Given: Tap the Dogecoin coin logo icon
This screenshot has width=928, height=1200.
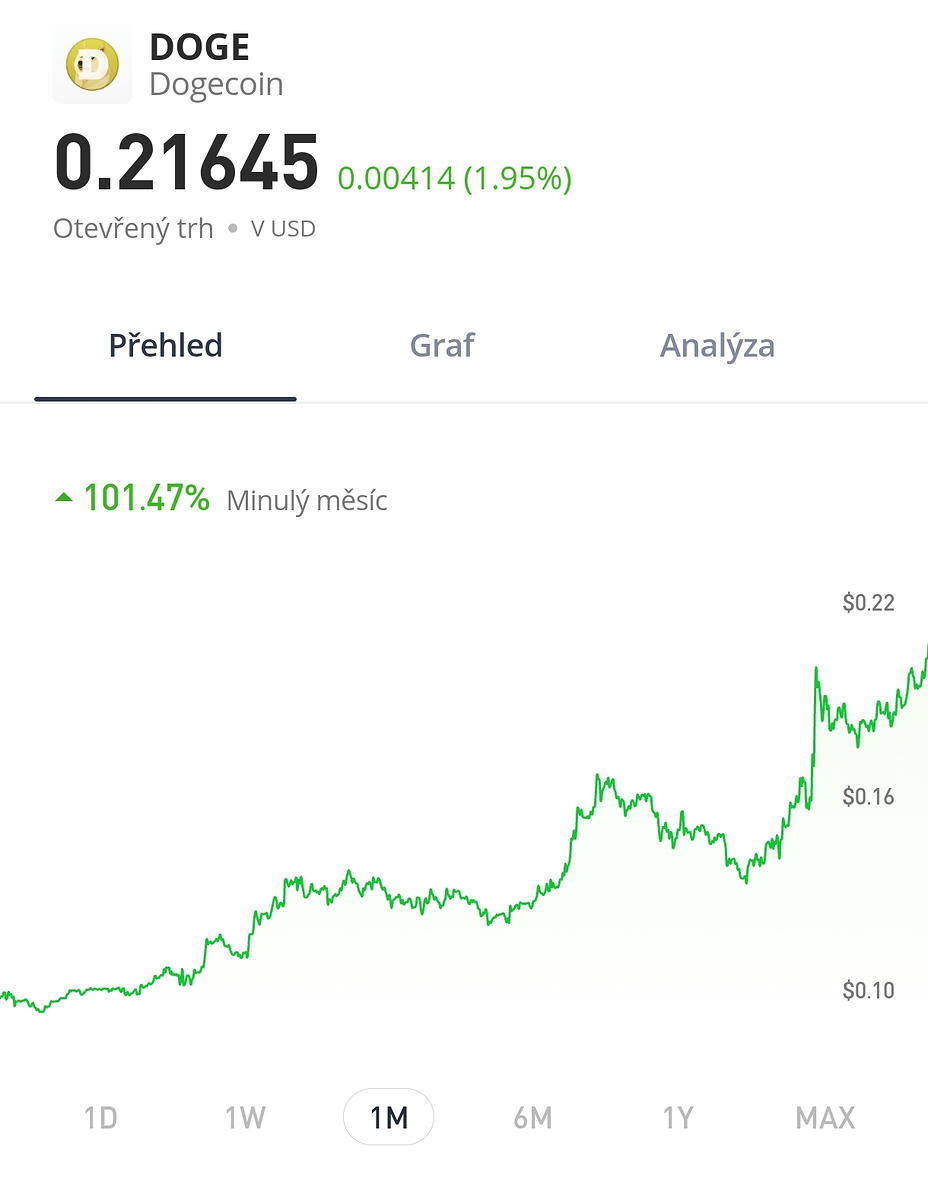Looking at the screenshot, I should click(x=92, y=65).
